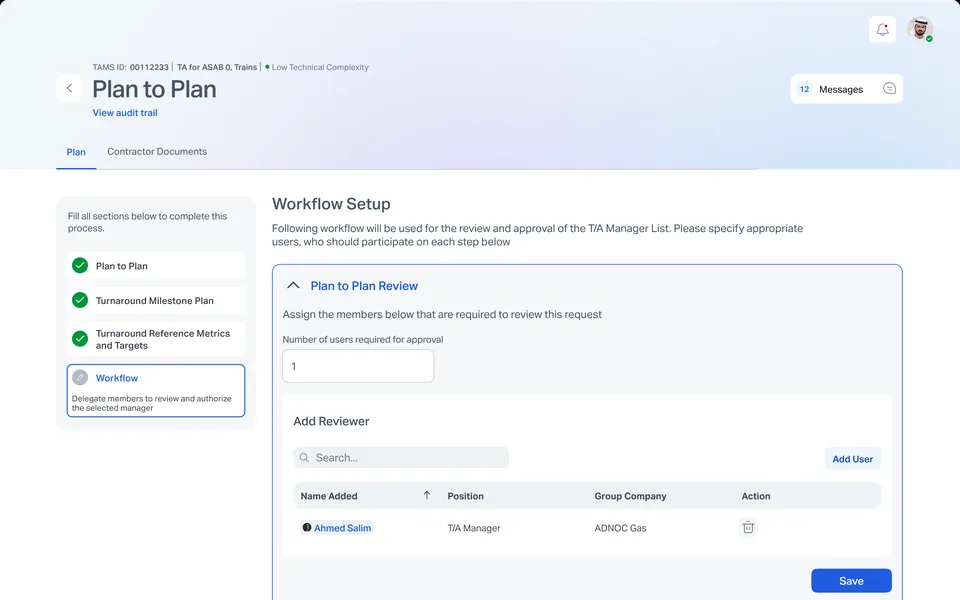Click the chat bubble icon in Messages
Screen dimensions: 960x600
(x=889, y=89)
